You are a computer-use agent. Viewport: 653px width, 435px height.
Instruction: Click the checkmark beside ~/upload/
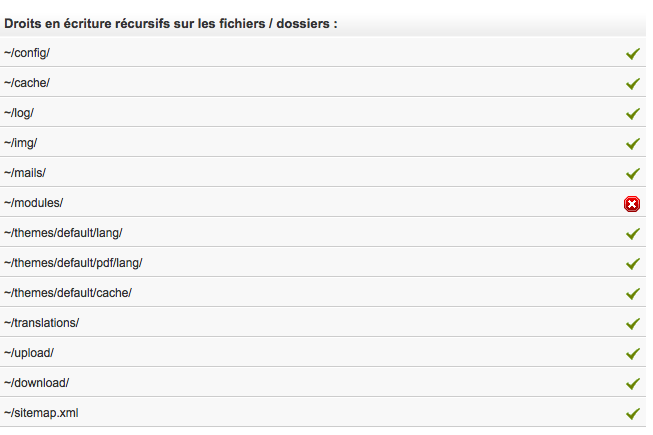tap(633, 353)
